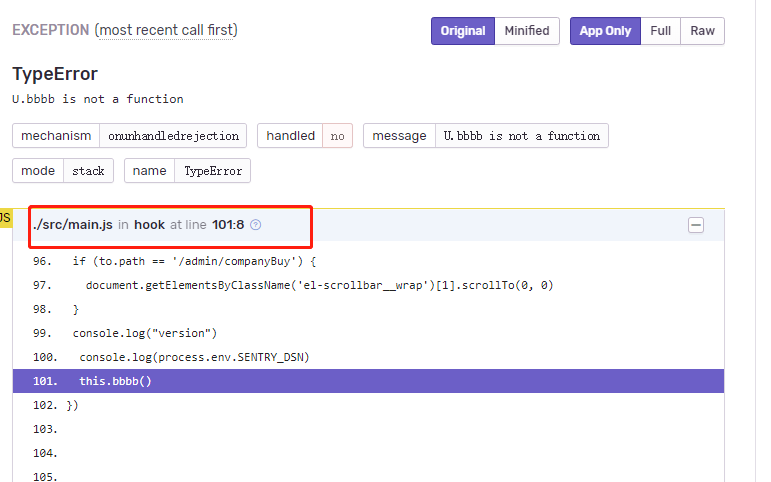This screenshot has height=482, width=771.
Task: Click the 'most recent call first' label
Action: (168, 30)
